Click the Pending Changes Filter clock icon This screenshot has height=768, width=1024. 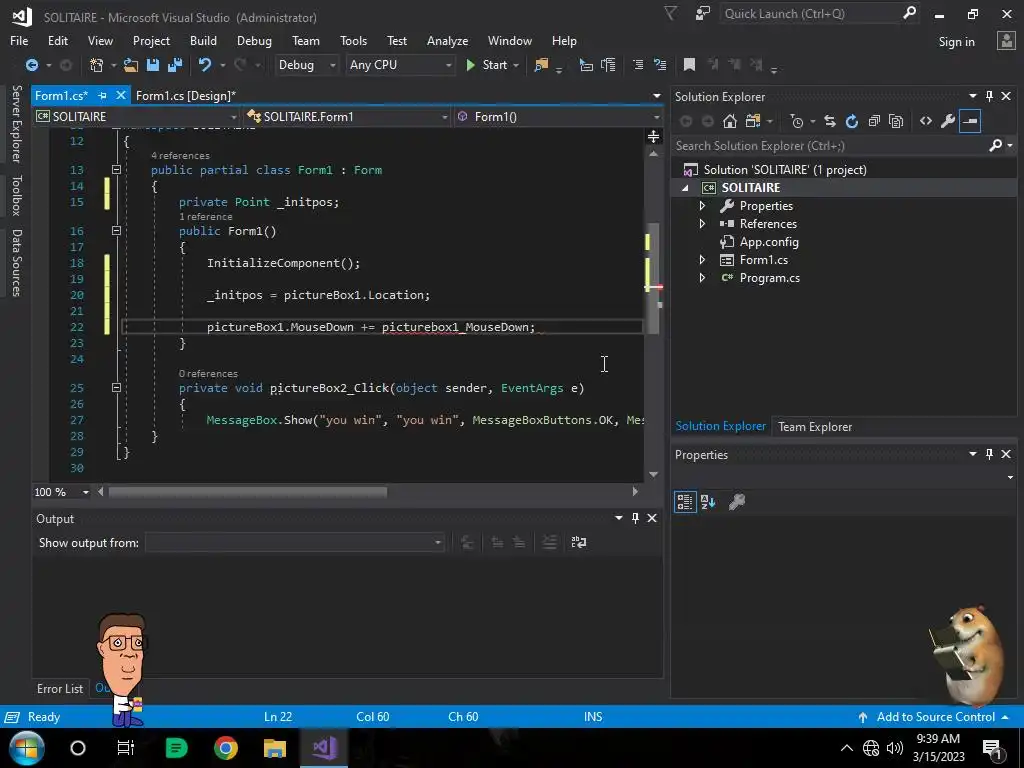[797, 121]
